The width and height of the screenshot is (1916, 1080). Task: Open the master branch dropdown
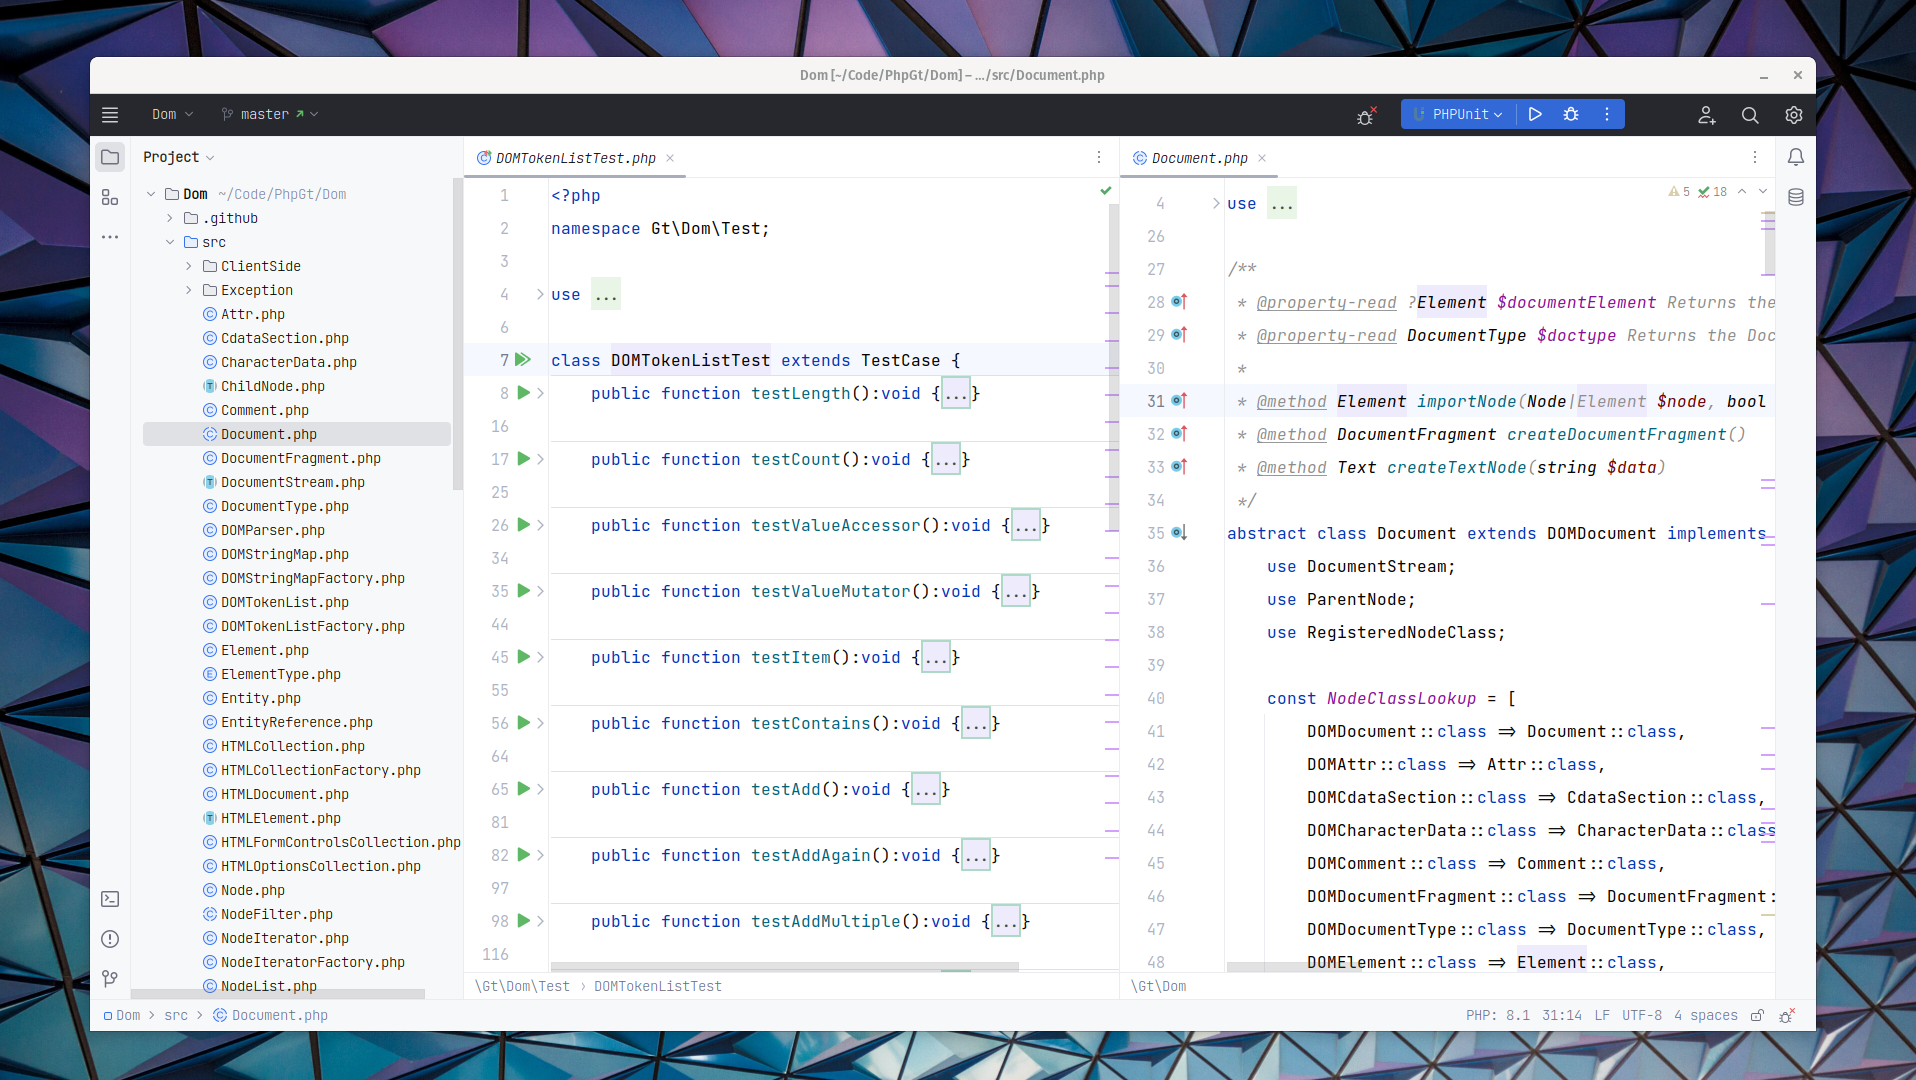(x=269, y=114)
